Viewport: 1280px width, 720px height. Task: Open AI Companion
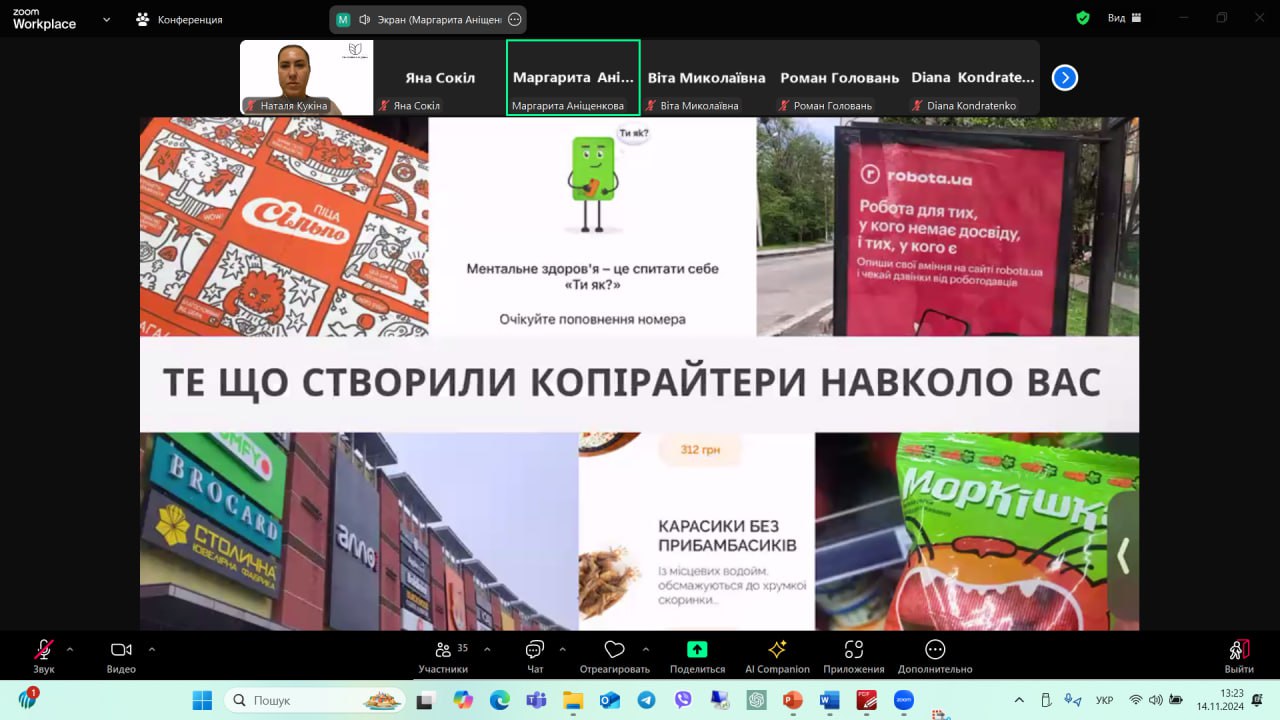(777, 656)
